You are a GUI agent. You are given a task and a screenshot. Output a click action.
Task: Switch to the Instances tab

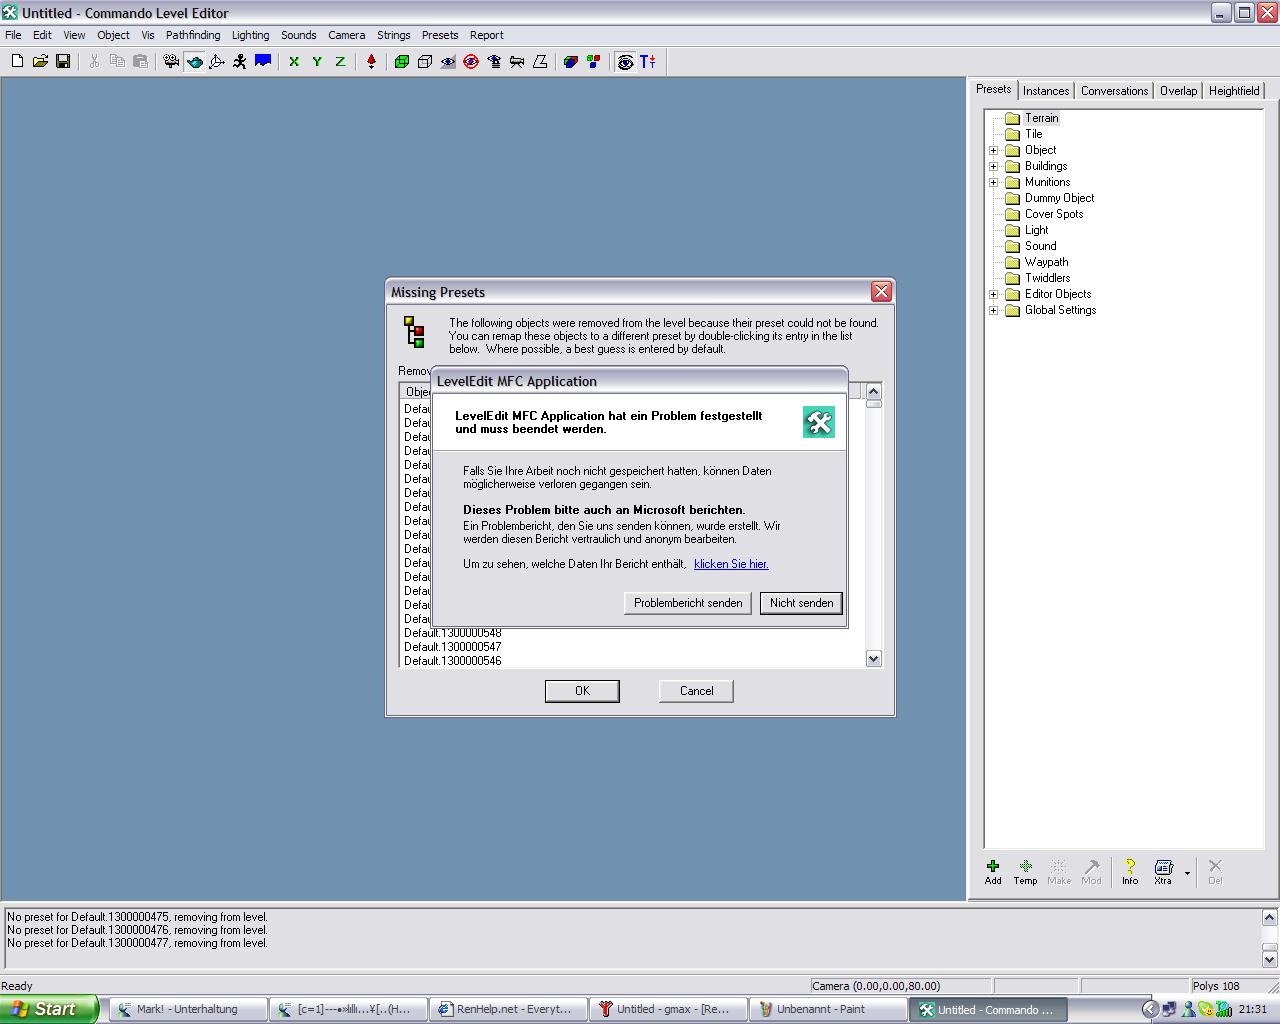pyautogui.click(x=1046, y=90)
